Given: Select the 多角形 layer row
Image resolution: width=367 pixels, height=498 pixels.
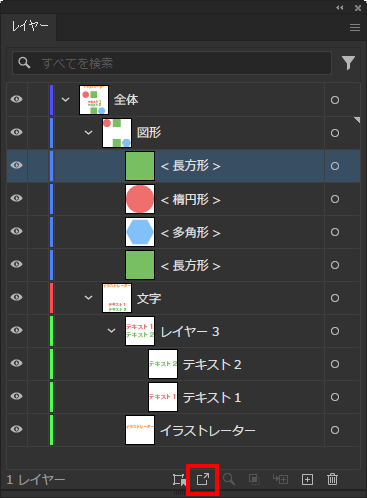Looking at the screenshot, I should point(183,232).
